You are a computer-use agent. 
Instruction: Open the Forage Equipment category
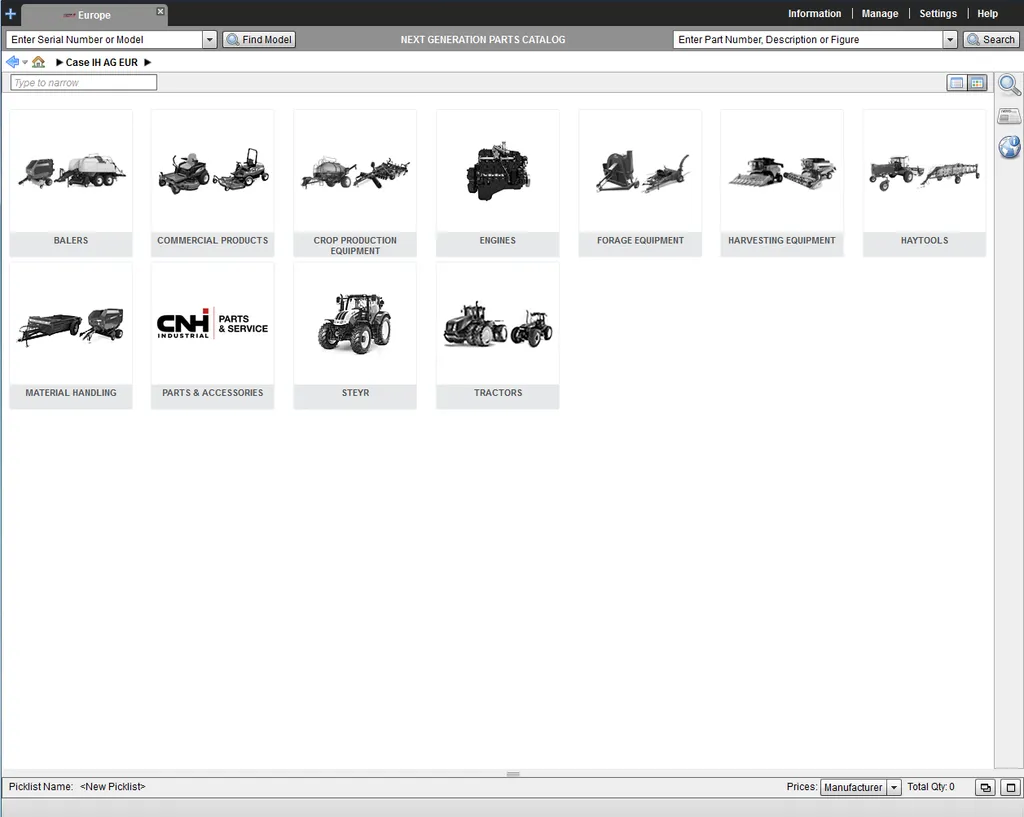[x=640, y=183]
